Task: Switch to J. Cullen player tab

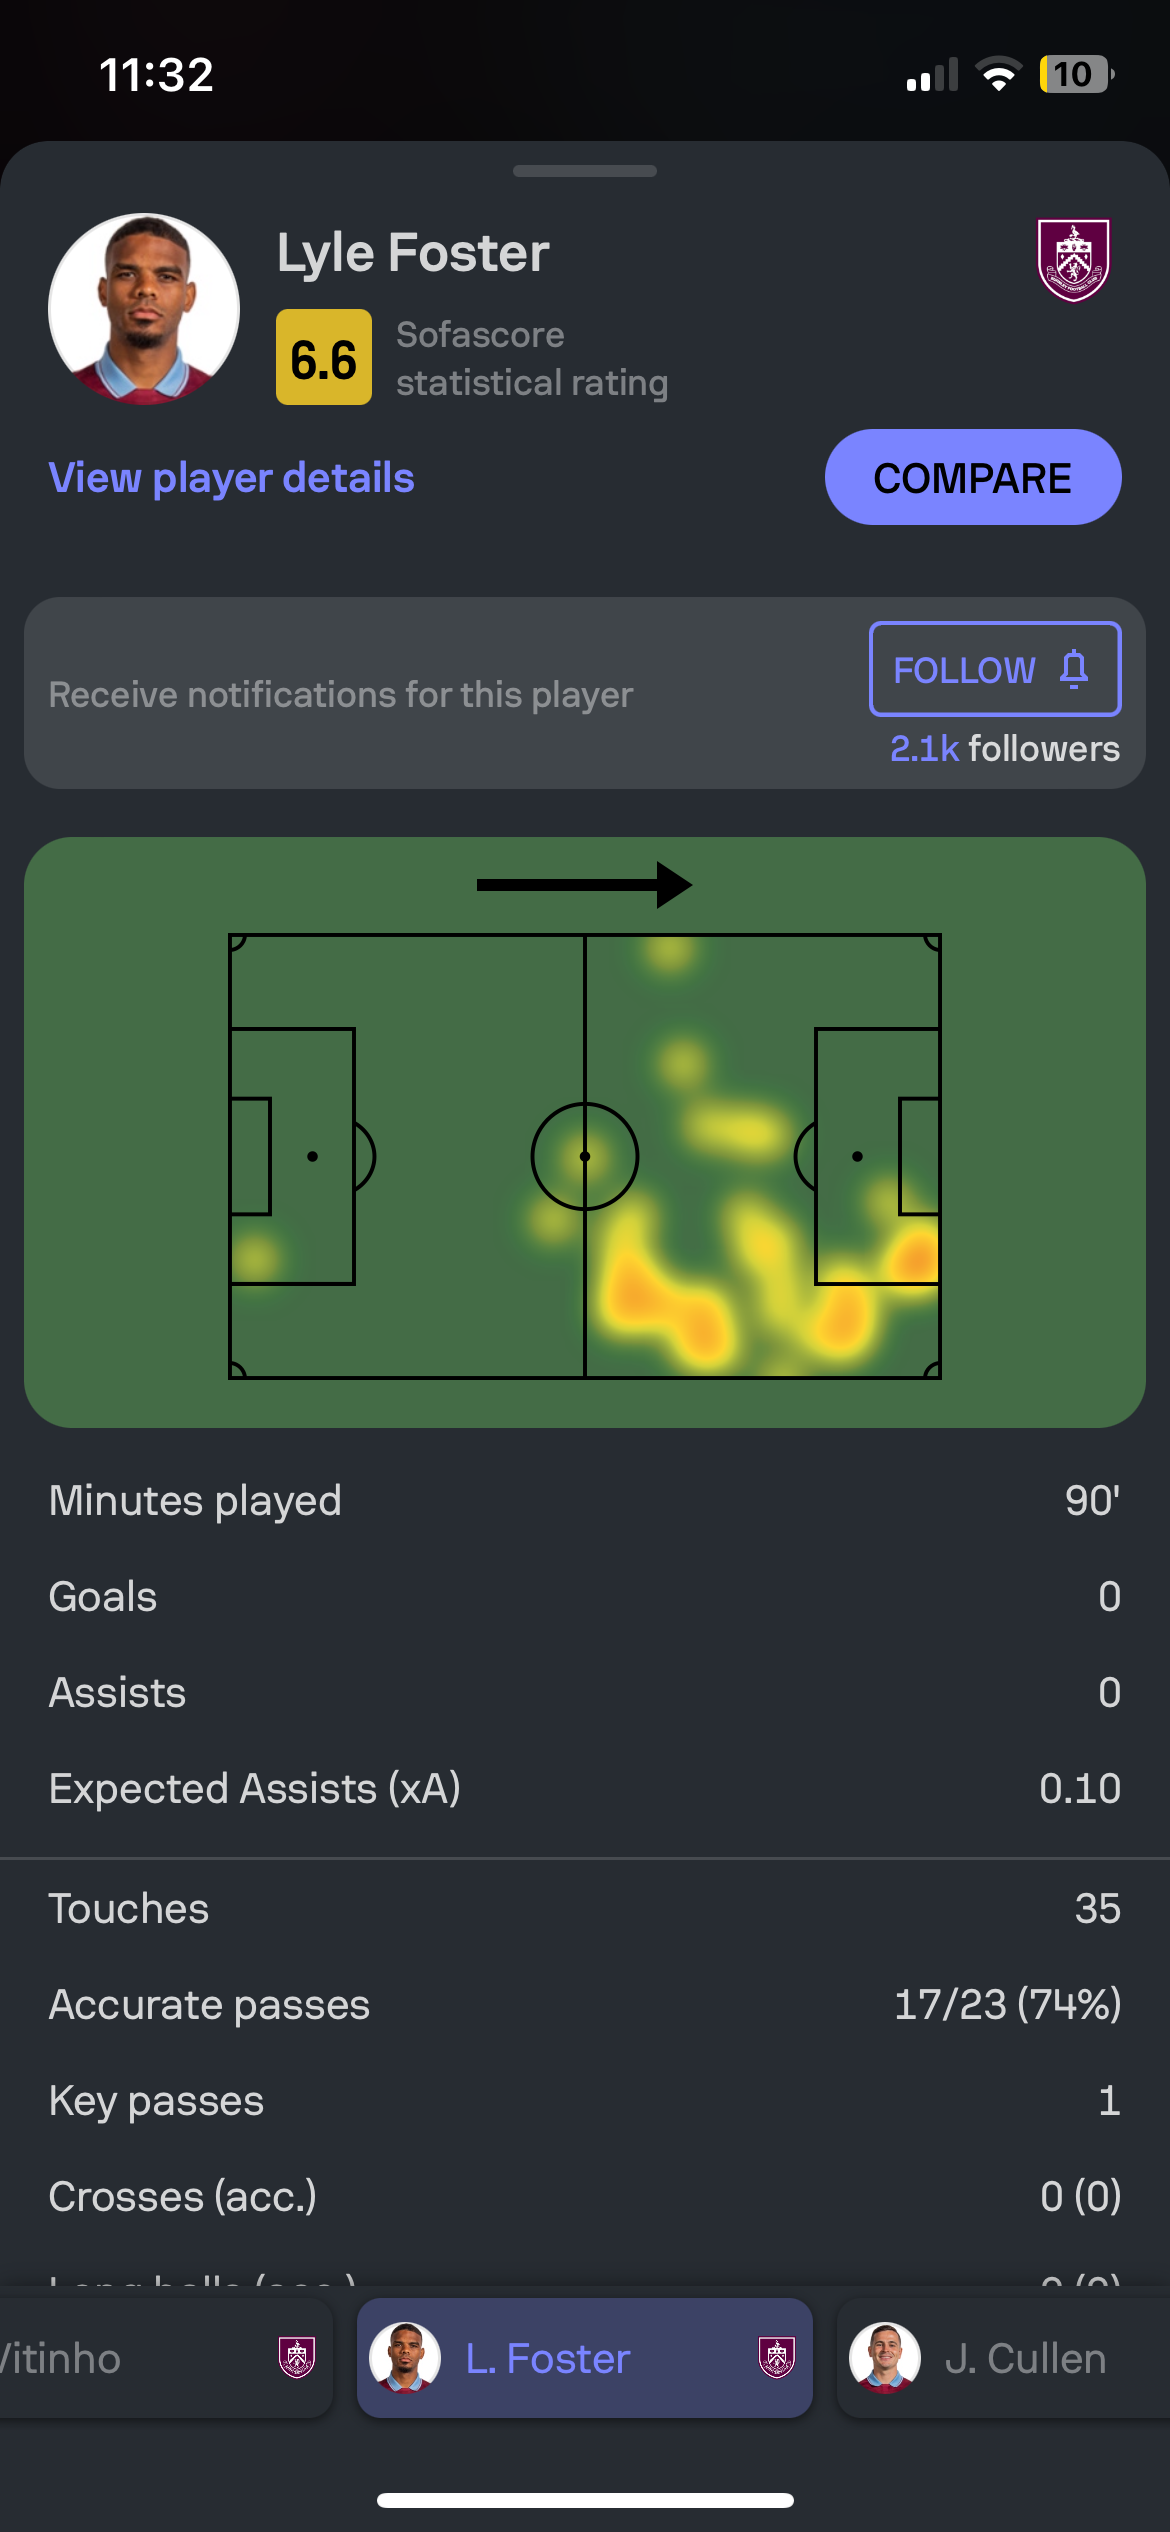Action: pos(1003,2358)
